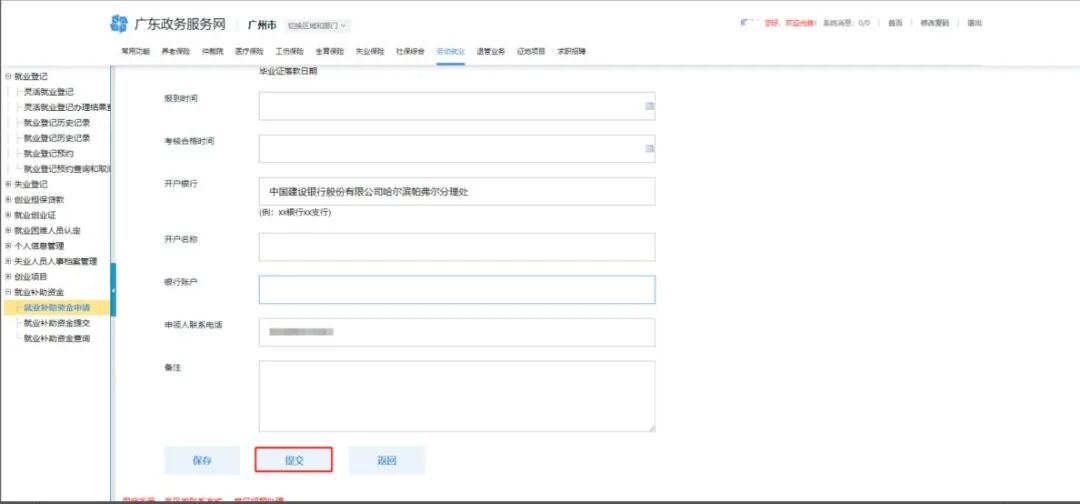1080x504 pixels.
Task: Focus the 考核合格时间 date field
Action: coord(457,149)
